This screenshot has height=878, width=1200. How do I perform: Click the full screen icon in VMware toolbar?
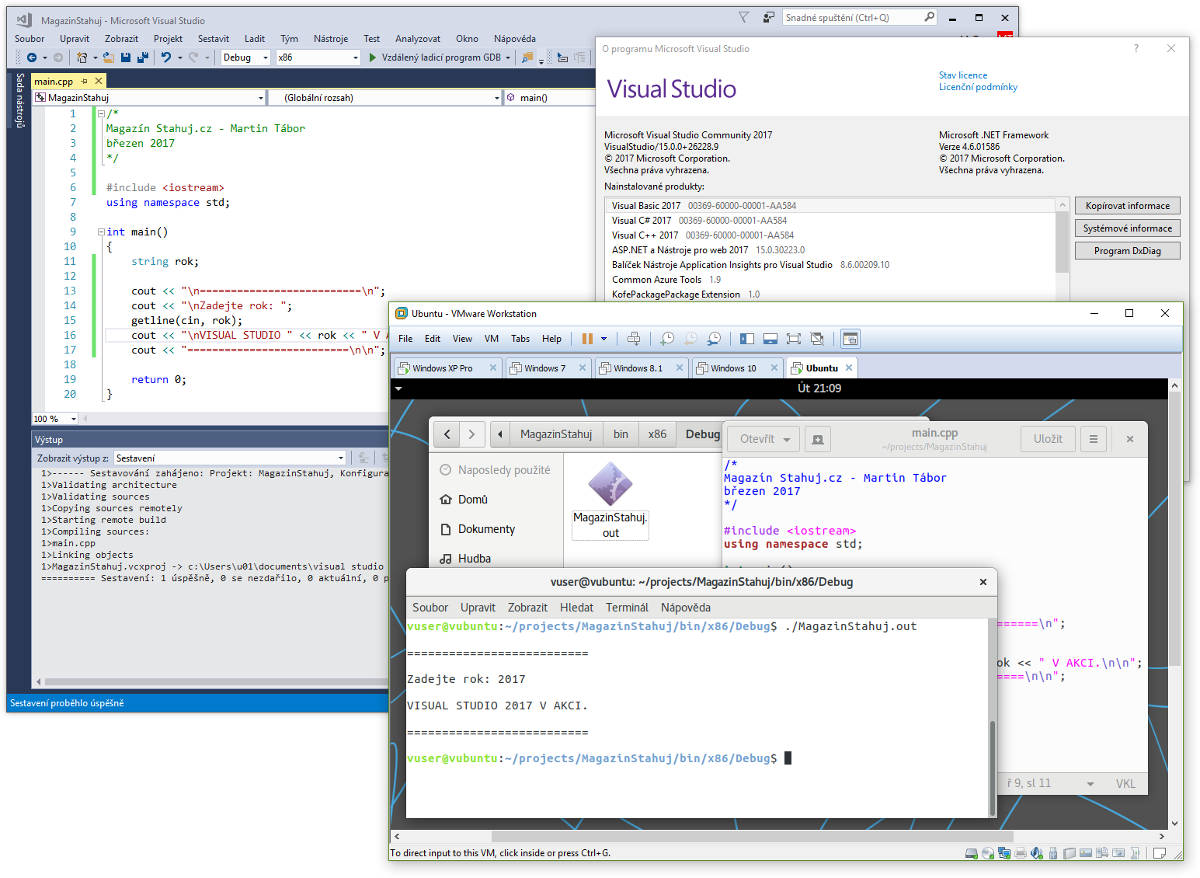click(794, 338)
